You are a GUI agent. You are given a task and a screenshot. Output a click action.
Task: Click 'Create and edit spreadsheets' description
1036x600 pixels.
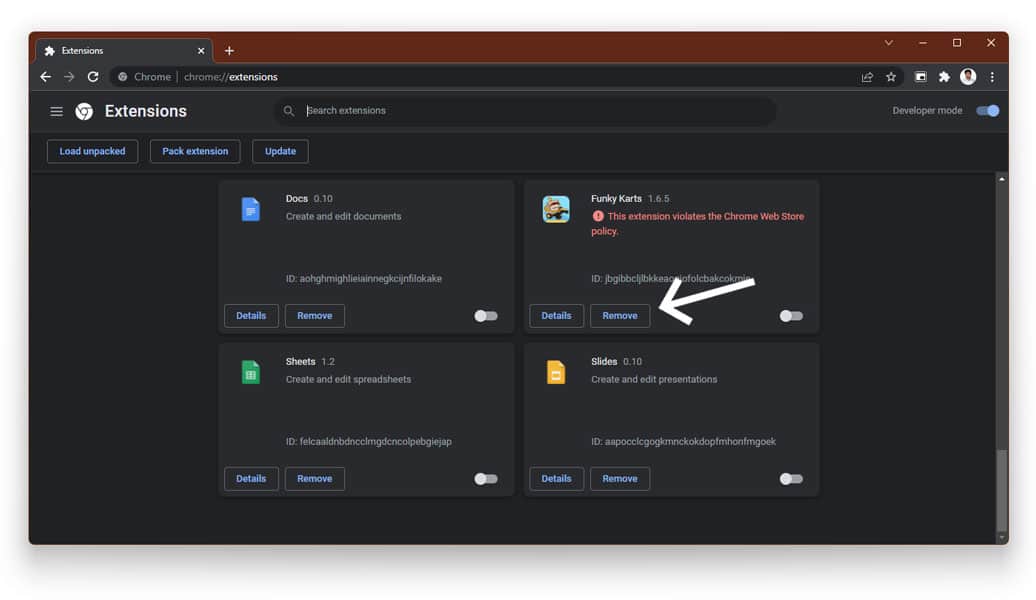tap(348, 379)
